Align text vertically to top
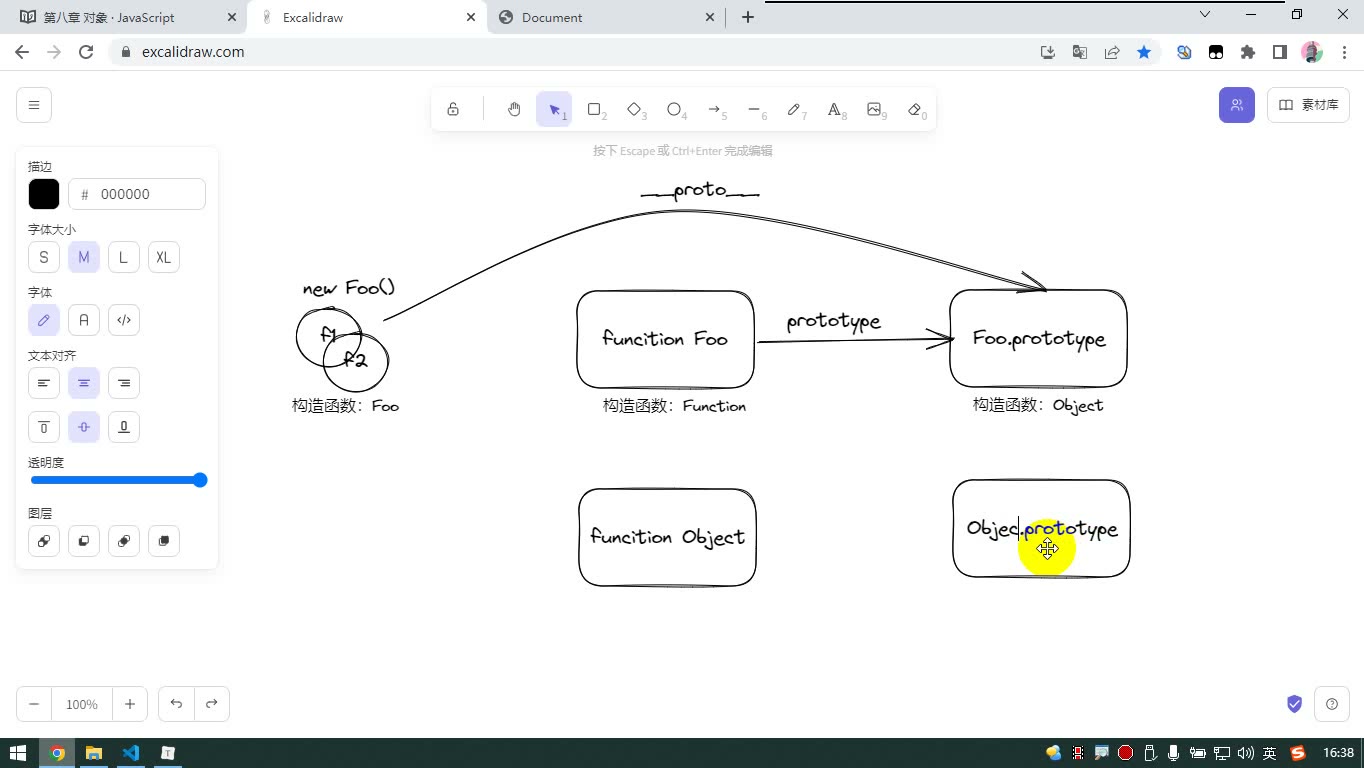This screenshot has height=768, width=1364. 44,427
